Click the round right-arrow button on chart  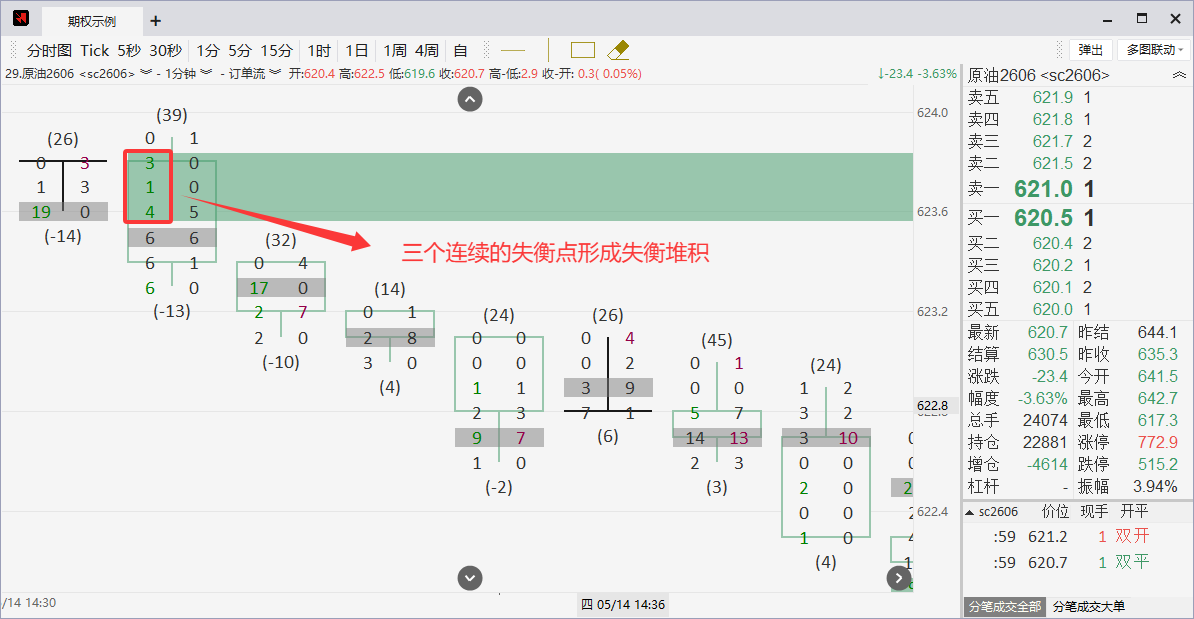click(x=899, y=578)
